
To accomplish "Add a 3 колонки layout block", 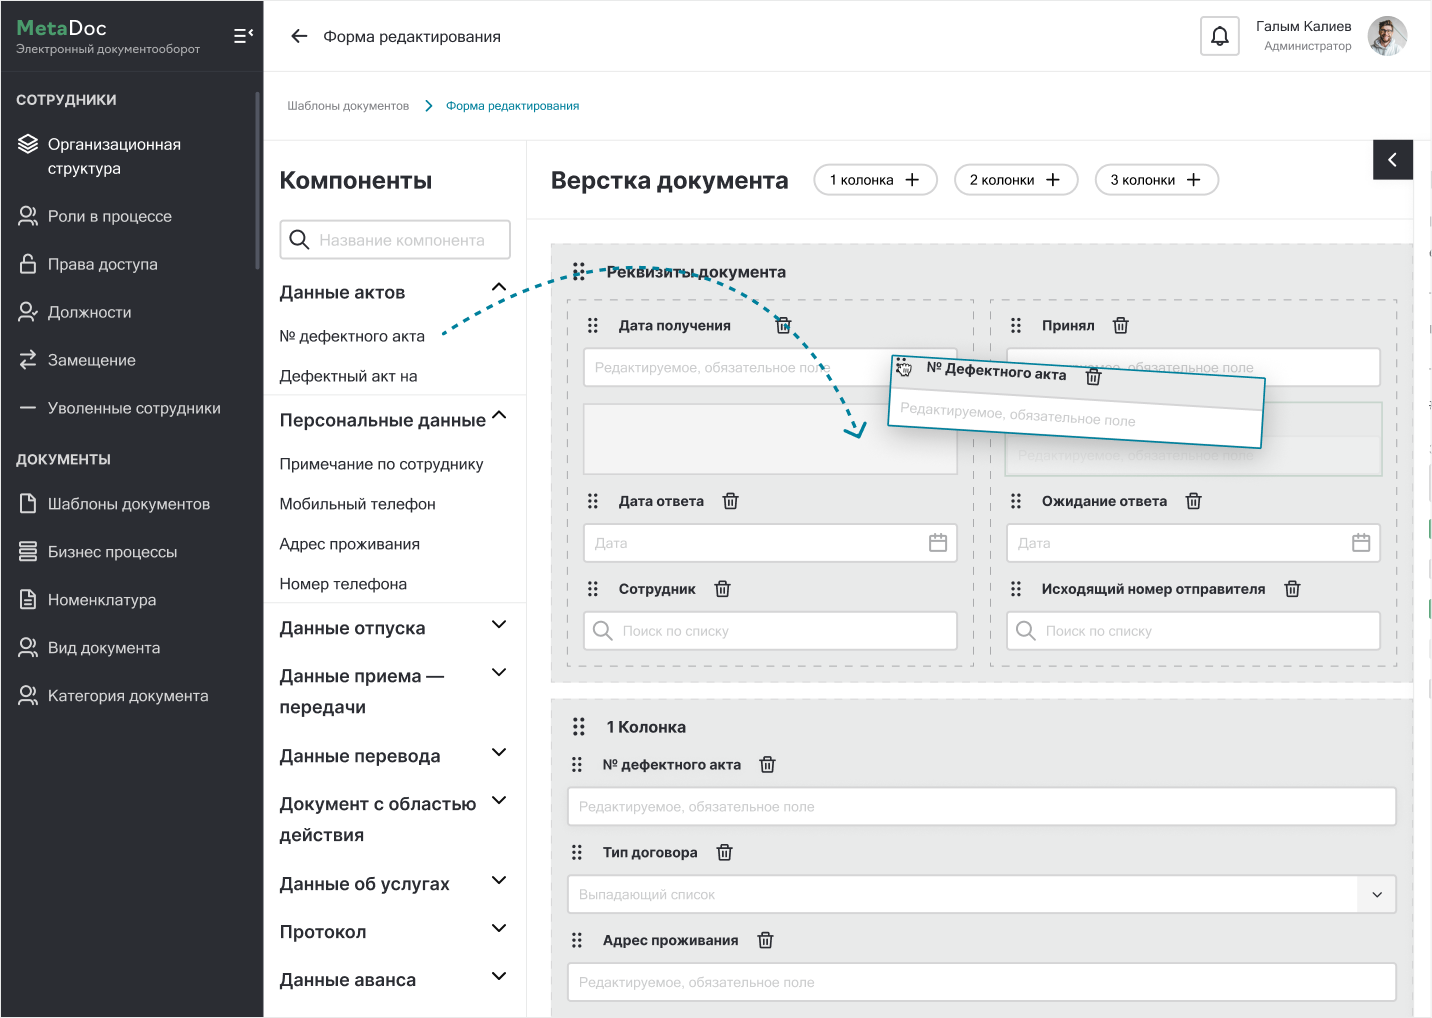I will (x=1156, y=180).
